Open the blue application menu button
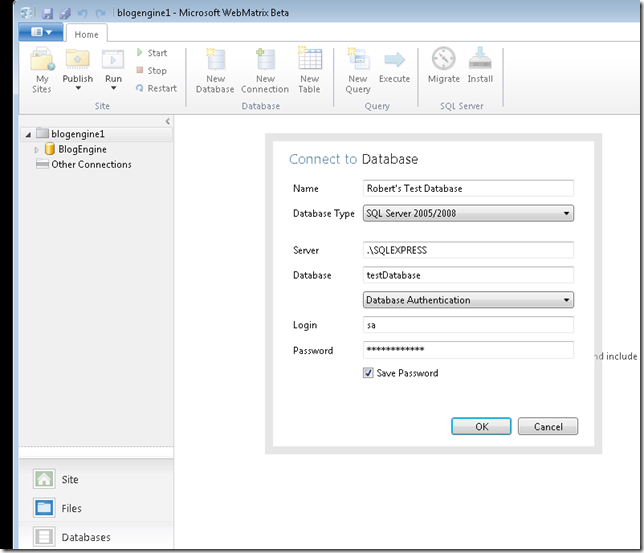 (41, 32)
